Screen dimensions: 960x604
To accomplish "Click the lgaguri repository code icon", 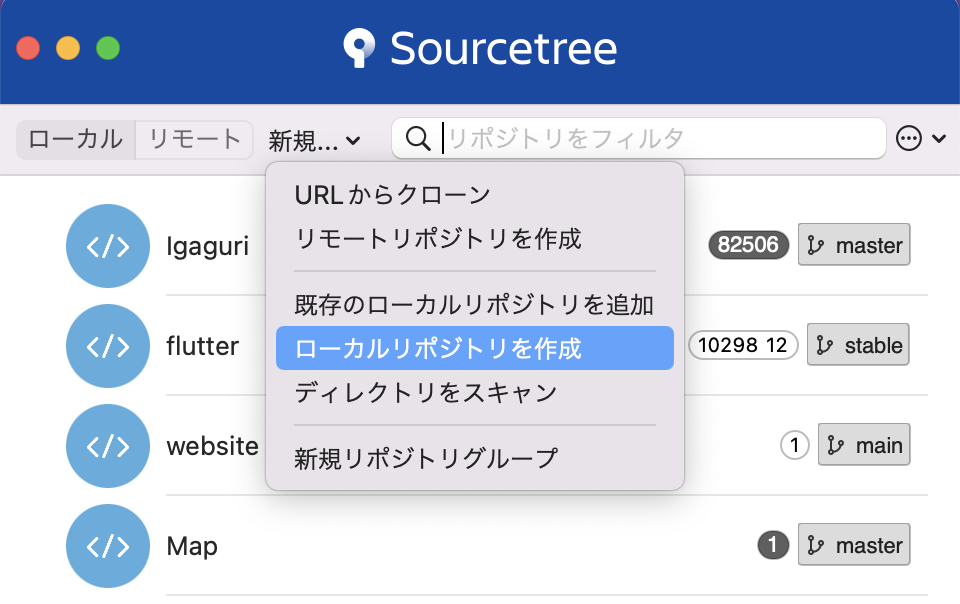I will tap(108, 246).
